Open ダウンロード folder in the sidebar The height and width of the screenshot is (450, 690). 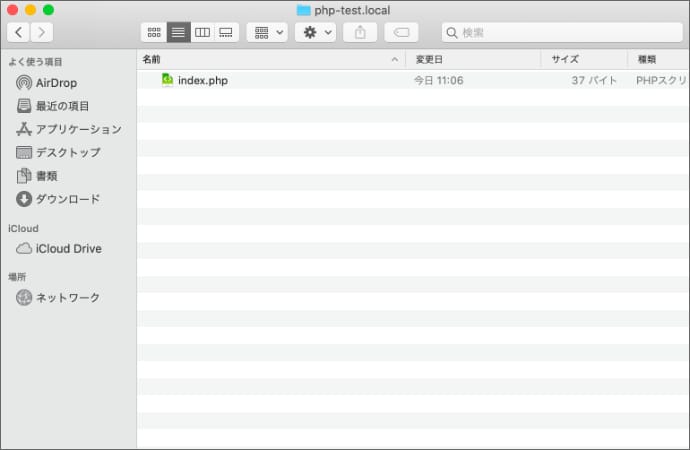pos(68,199)
